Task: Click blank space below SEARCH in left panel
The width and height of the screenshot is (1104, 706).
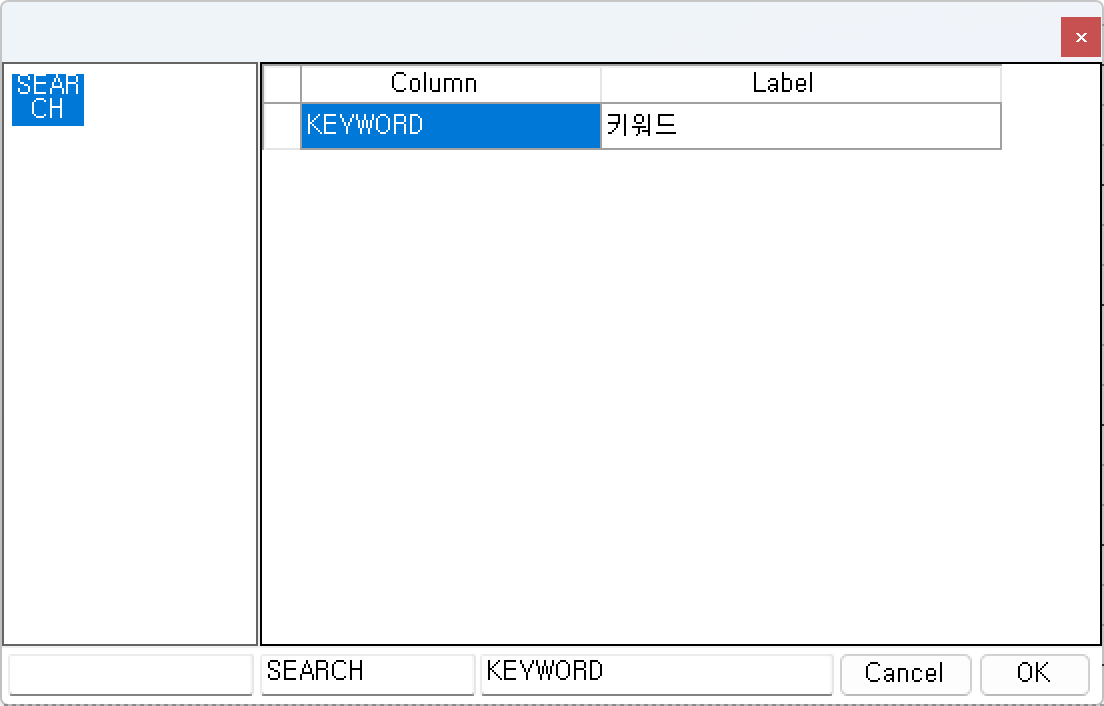Action: coord(130,384)
